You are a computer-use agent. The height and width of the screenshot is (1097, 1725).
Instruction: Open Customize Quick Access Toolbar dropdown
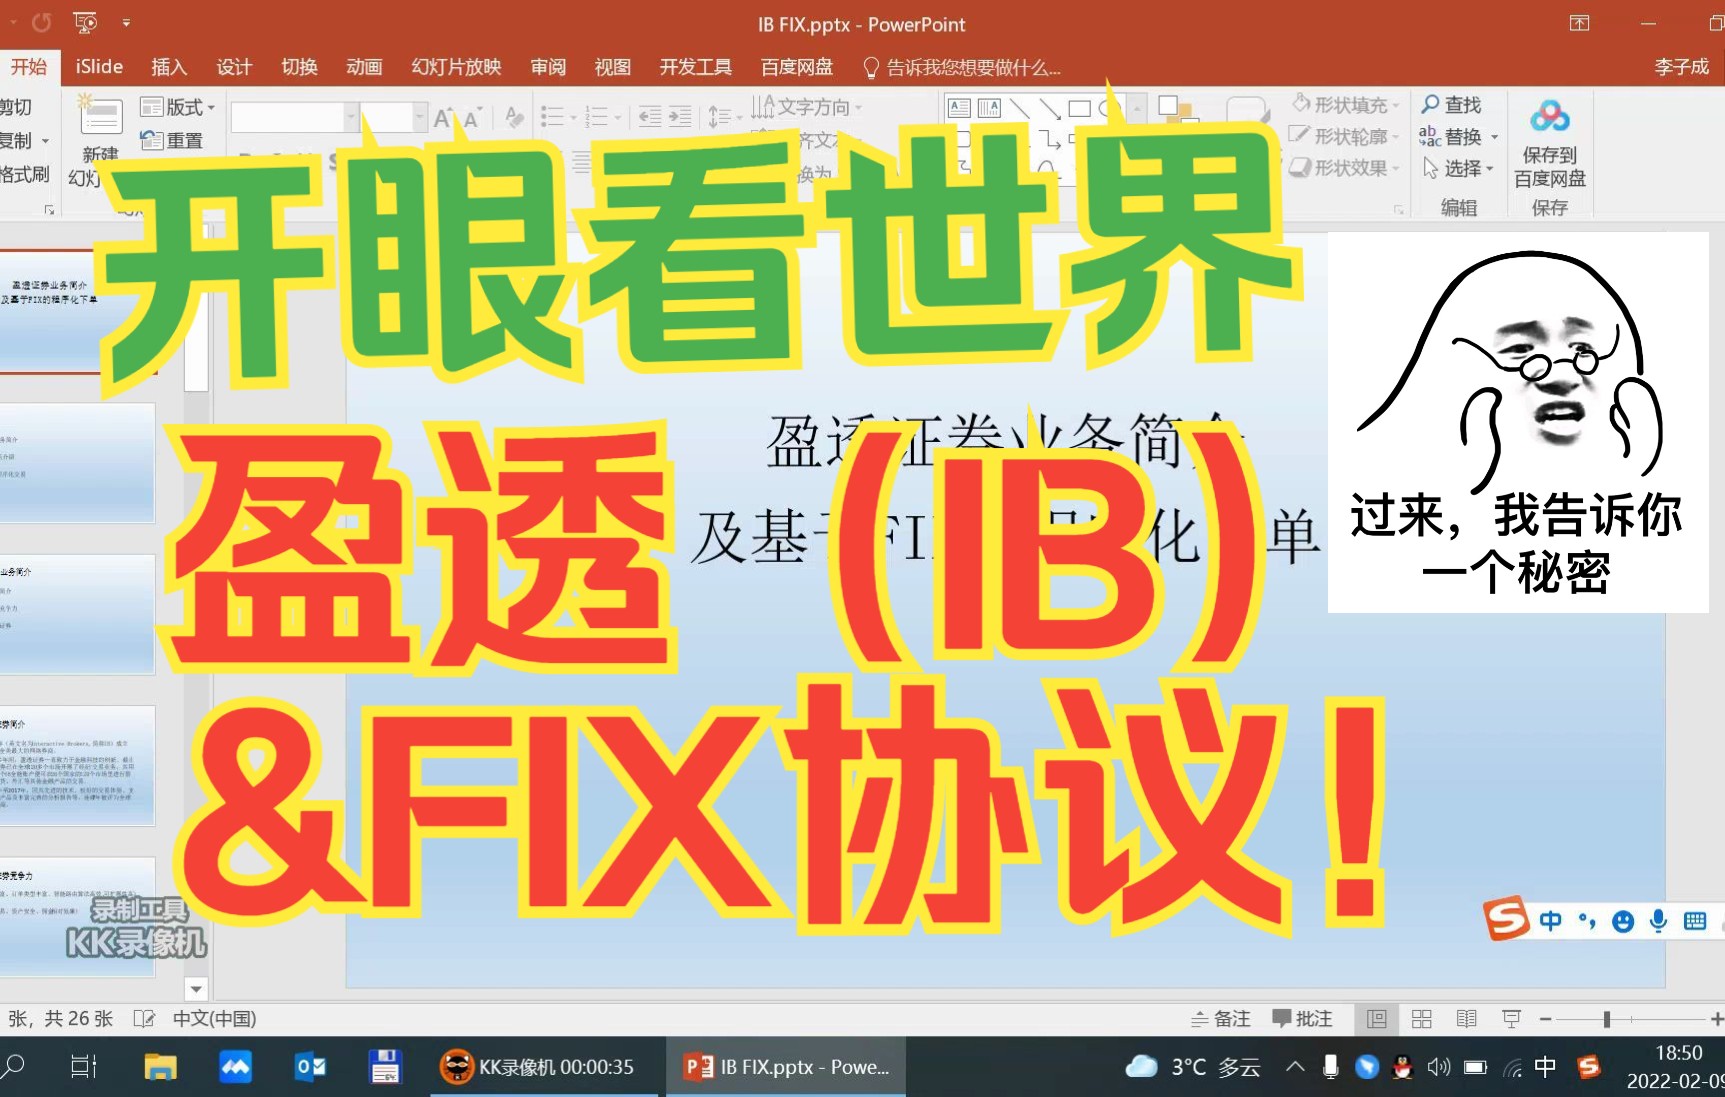pos(126,22)
